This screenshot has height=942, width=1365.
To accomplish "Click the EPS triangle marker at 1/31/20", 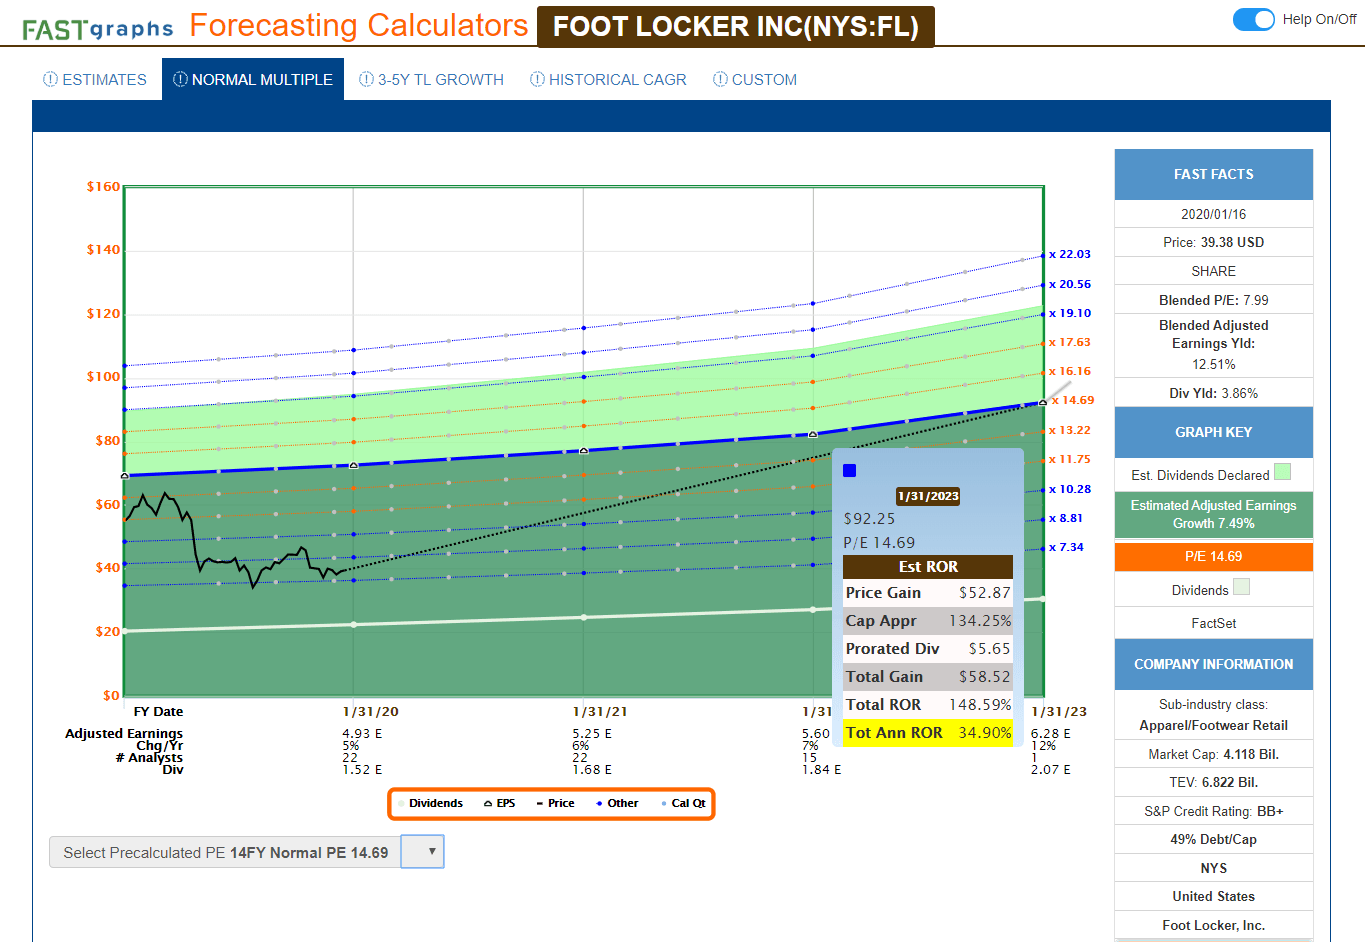I will (x=353, y=465).
